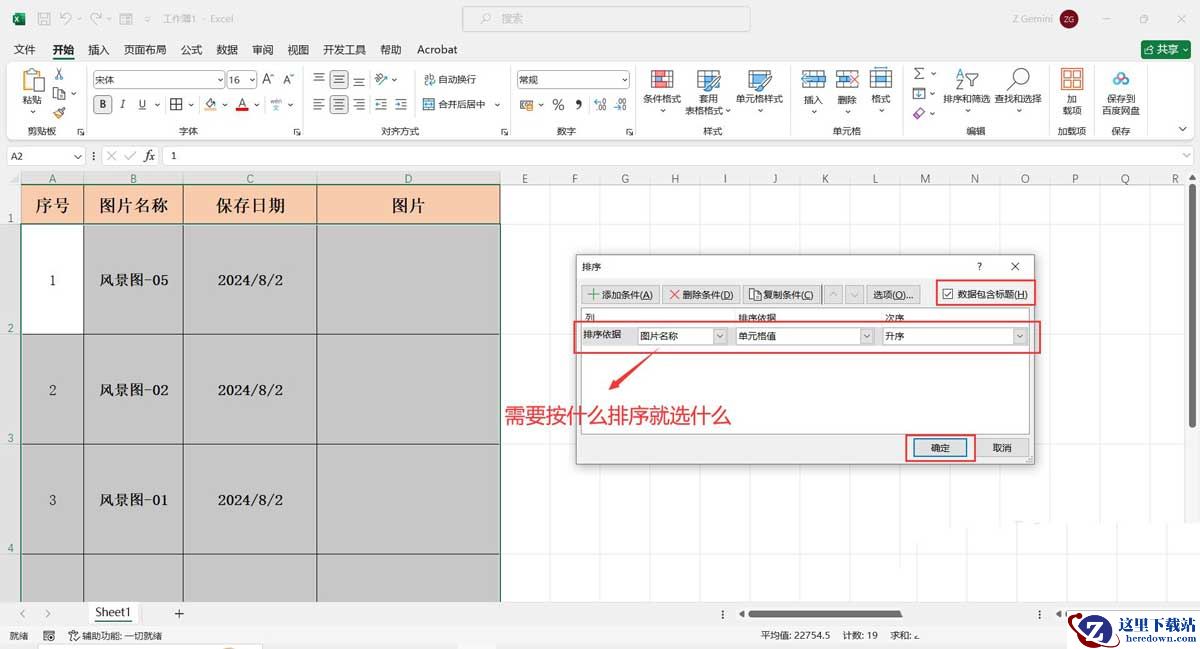
Task: Click the 确定 button in sort dialog
Action: [x=941, y=448]
